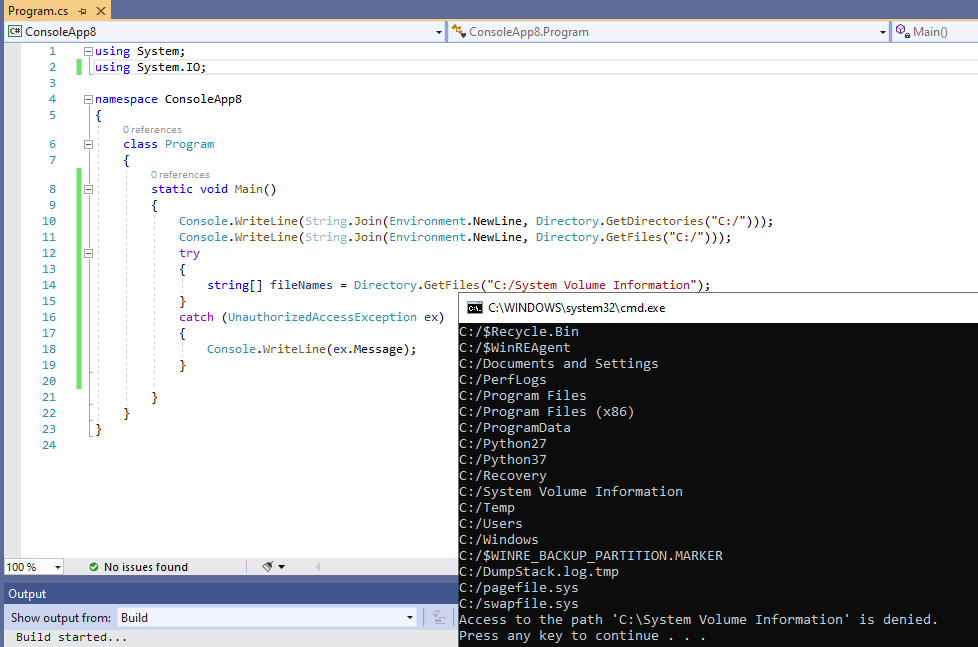
Task: Click the 'fileNames' variable in the code
Action: 301,285
